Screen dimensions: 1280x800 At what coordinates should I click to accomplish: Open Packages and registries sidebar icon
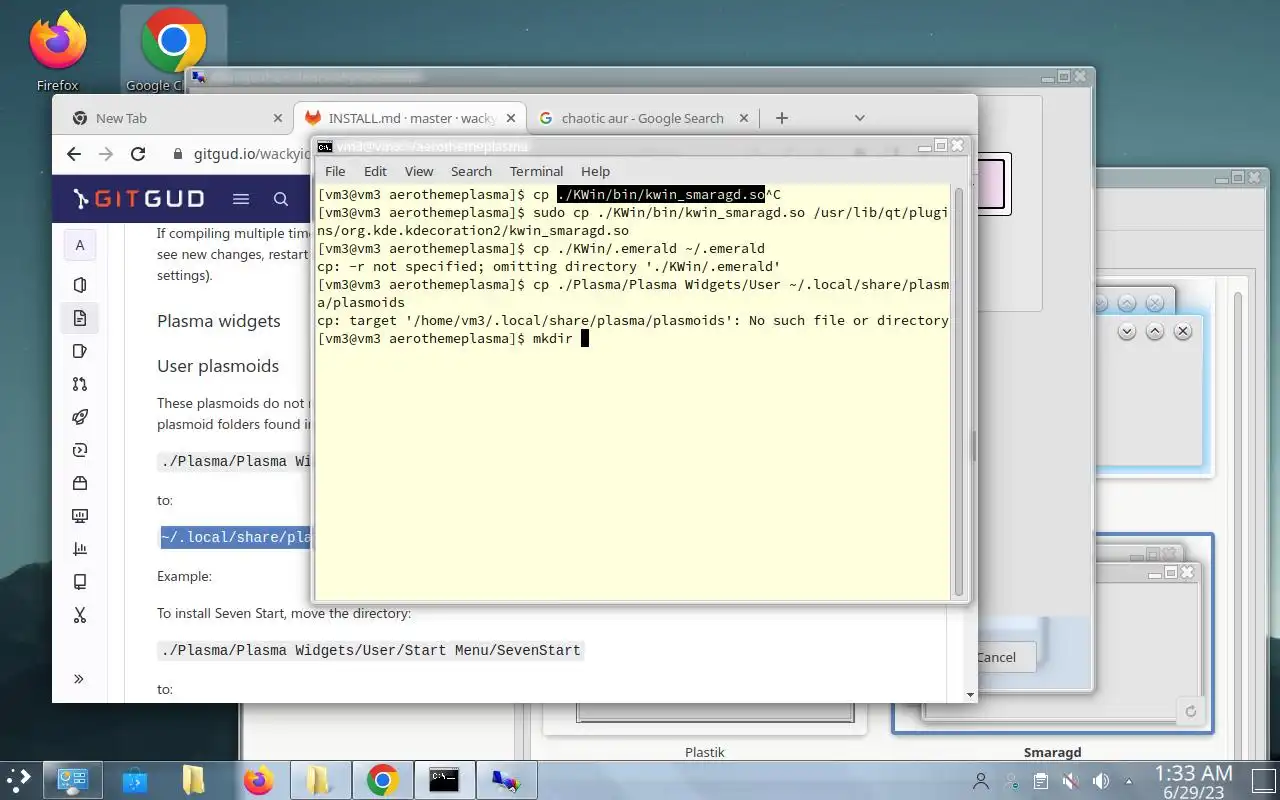click(x=80, y=483)
